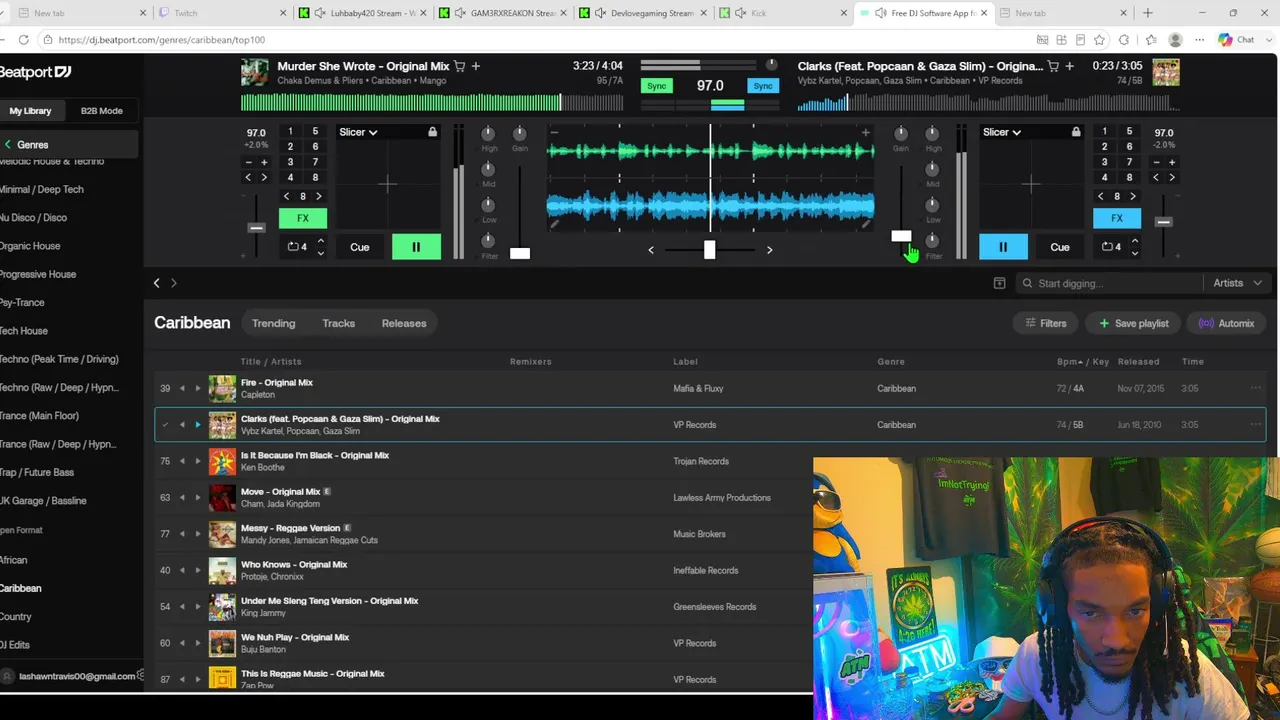Nudge right deck pitch bend backward
This screenshot has height=720, width=1280.
pos(1156,178)
